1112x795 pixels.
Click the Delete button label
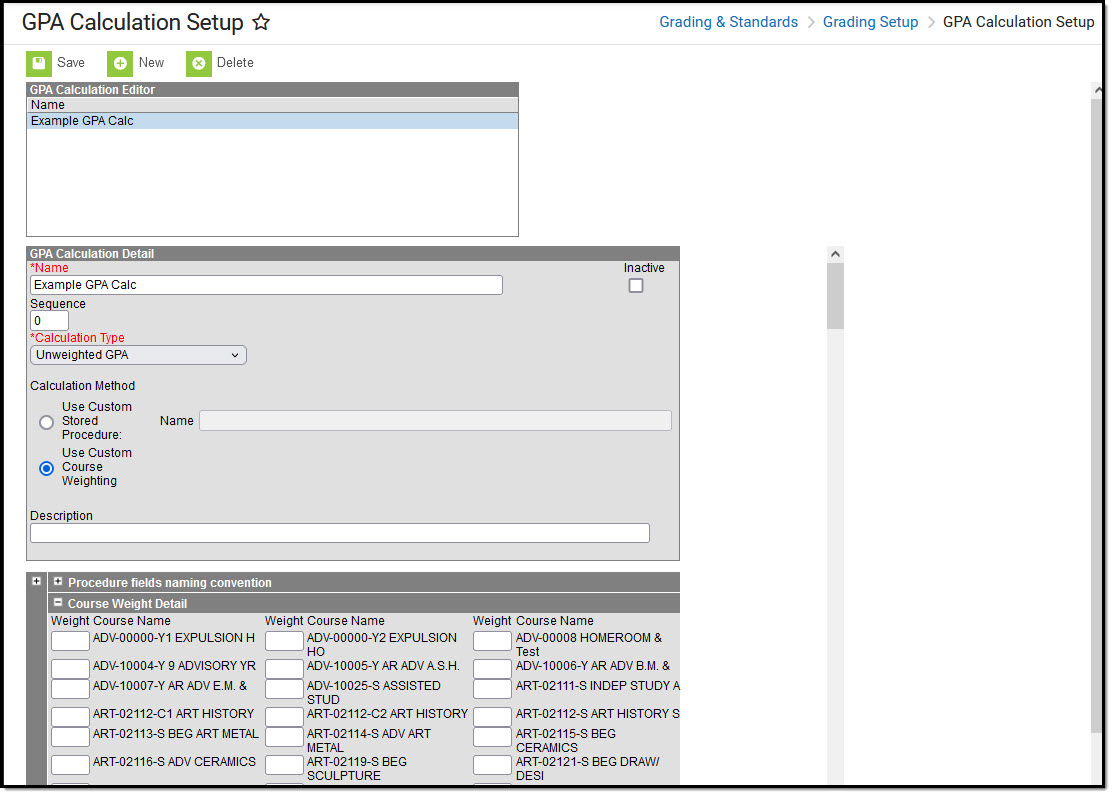coord(235,62)
